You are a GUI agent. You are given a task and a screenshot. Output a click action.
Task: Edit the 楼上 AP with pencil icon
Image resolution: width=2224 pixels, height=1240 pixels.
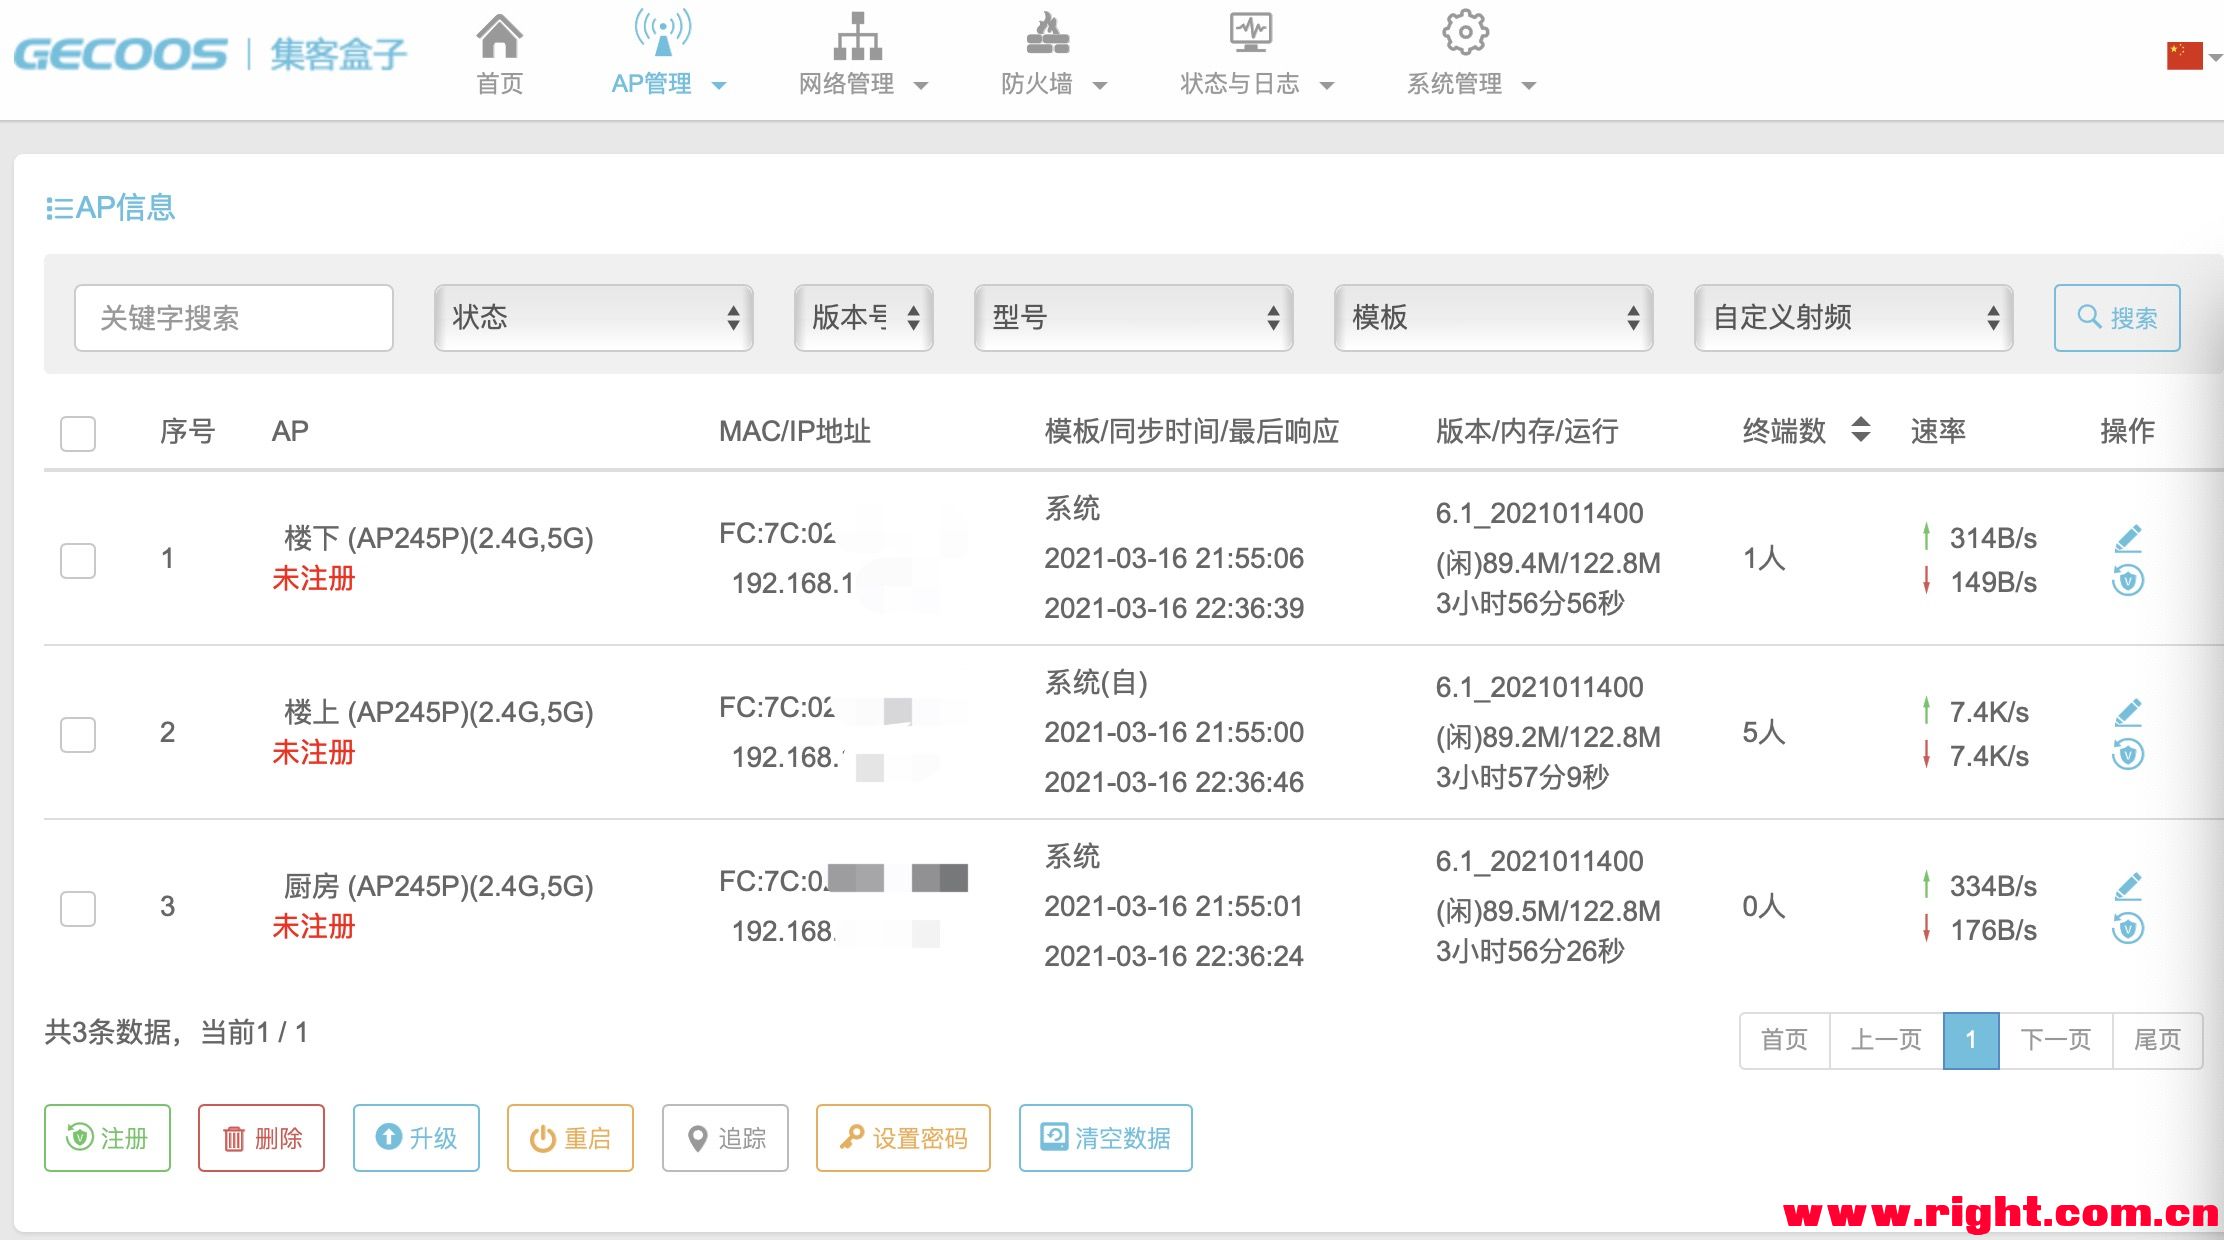[x=2128, y=713]
